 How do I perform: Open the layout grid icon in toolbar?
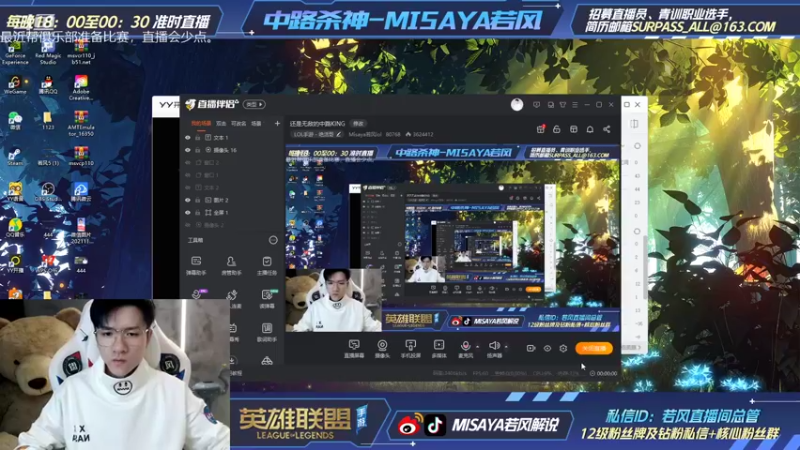point(573,129)
